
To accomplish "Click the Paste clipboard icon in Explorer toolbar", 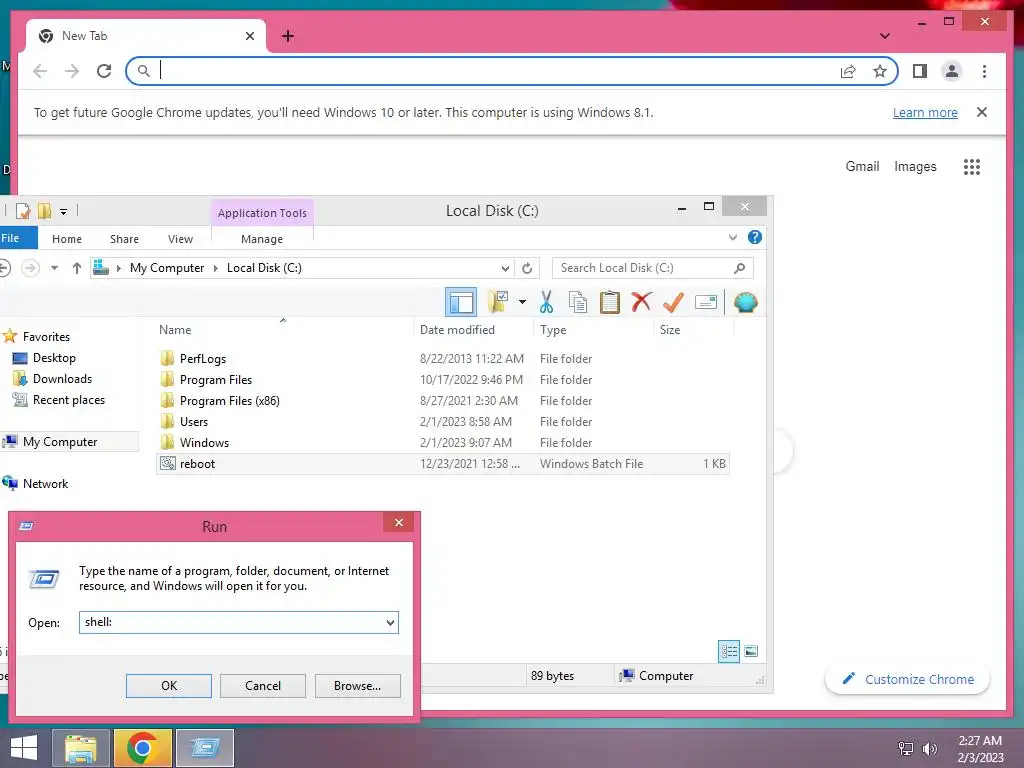I will coord(609,302).
